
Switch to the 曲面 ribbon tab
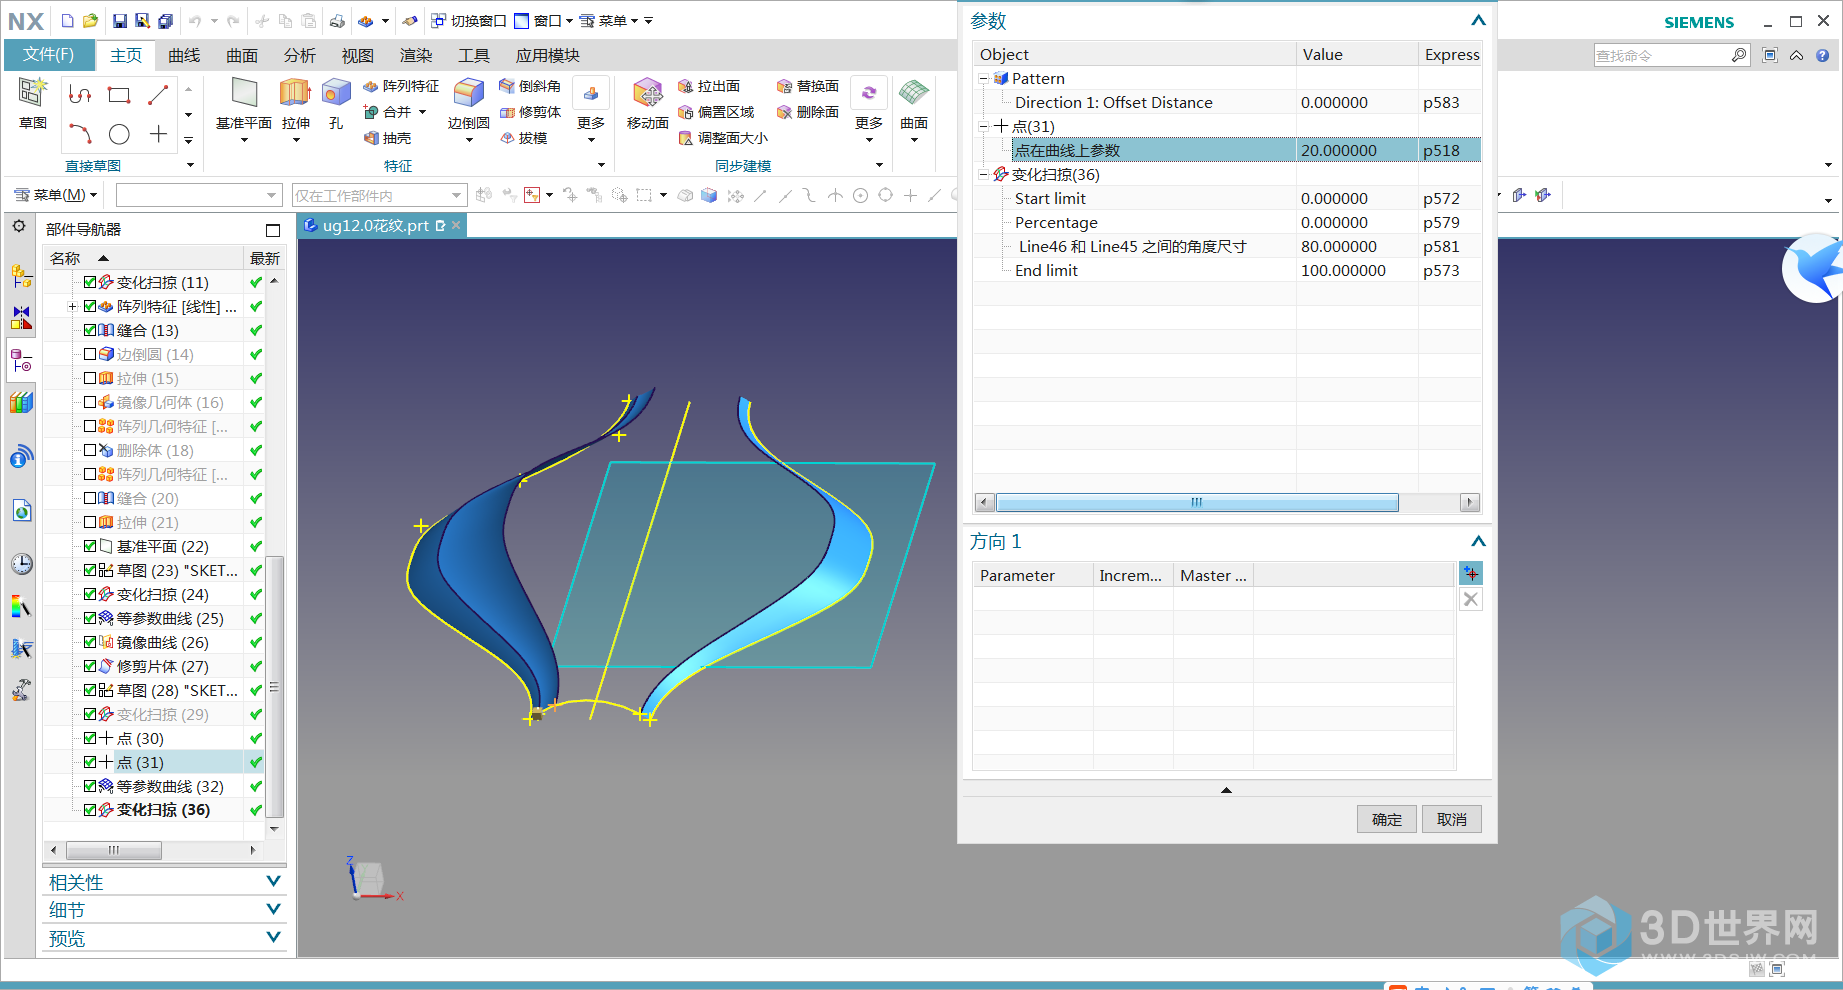pyautogui.click(x=242, y=56)
